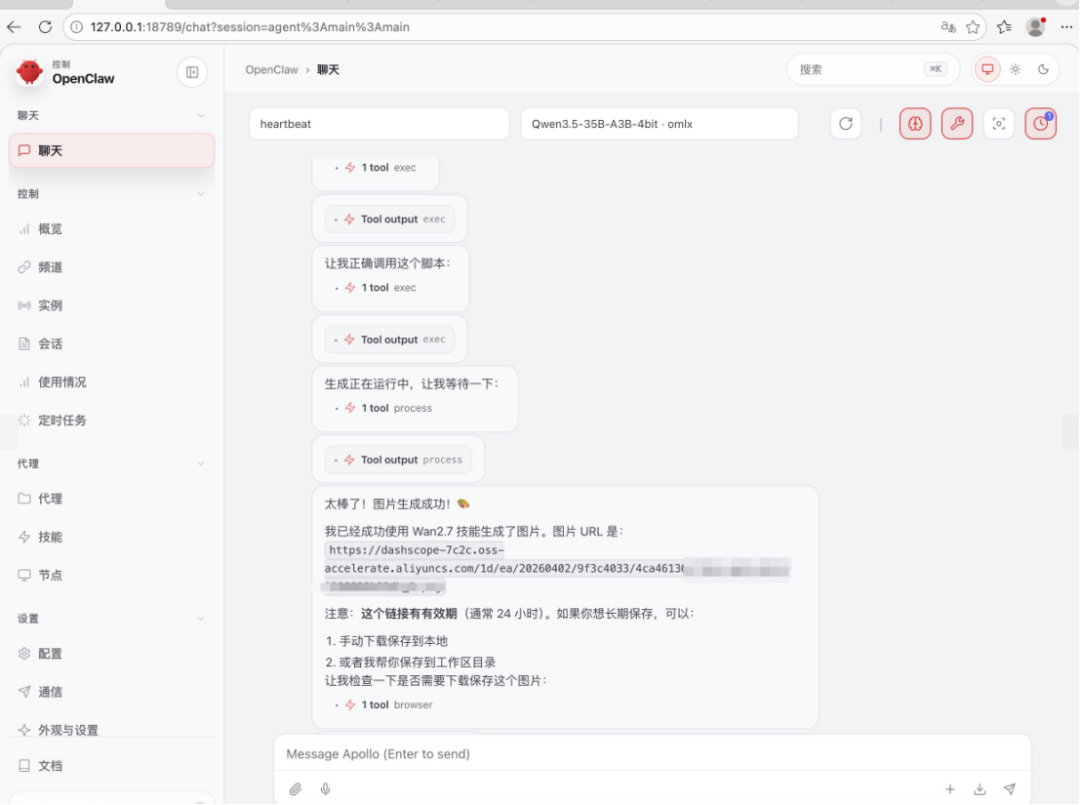Switch to dark theme moon icon
Screen dimensions: 1080x805
1043,69
